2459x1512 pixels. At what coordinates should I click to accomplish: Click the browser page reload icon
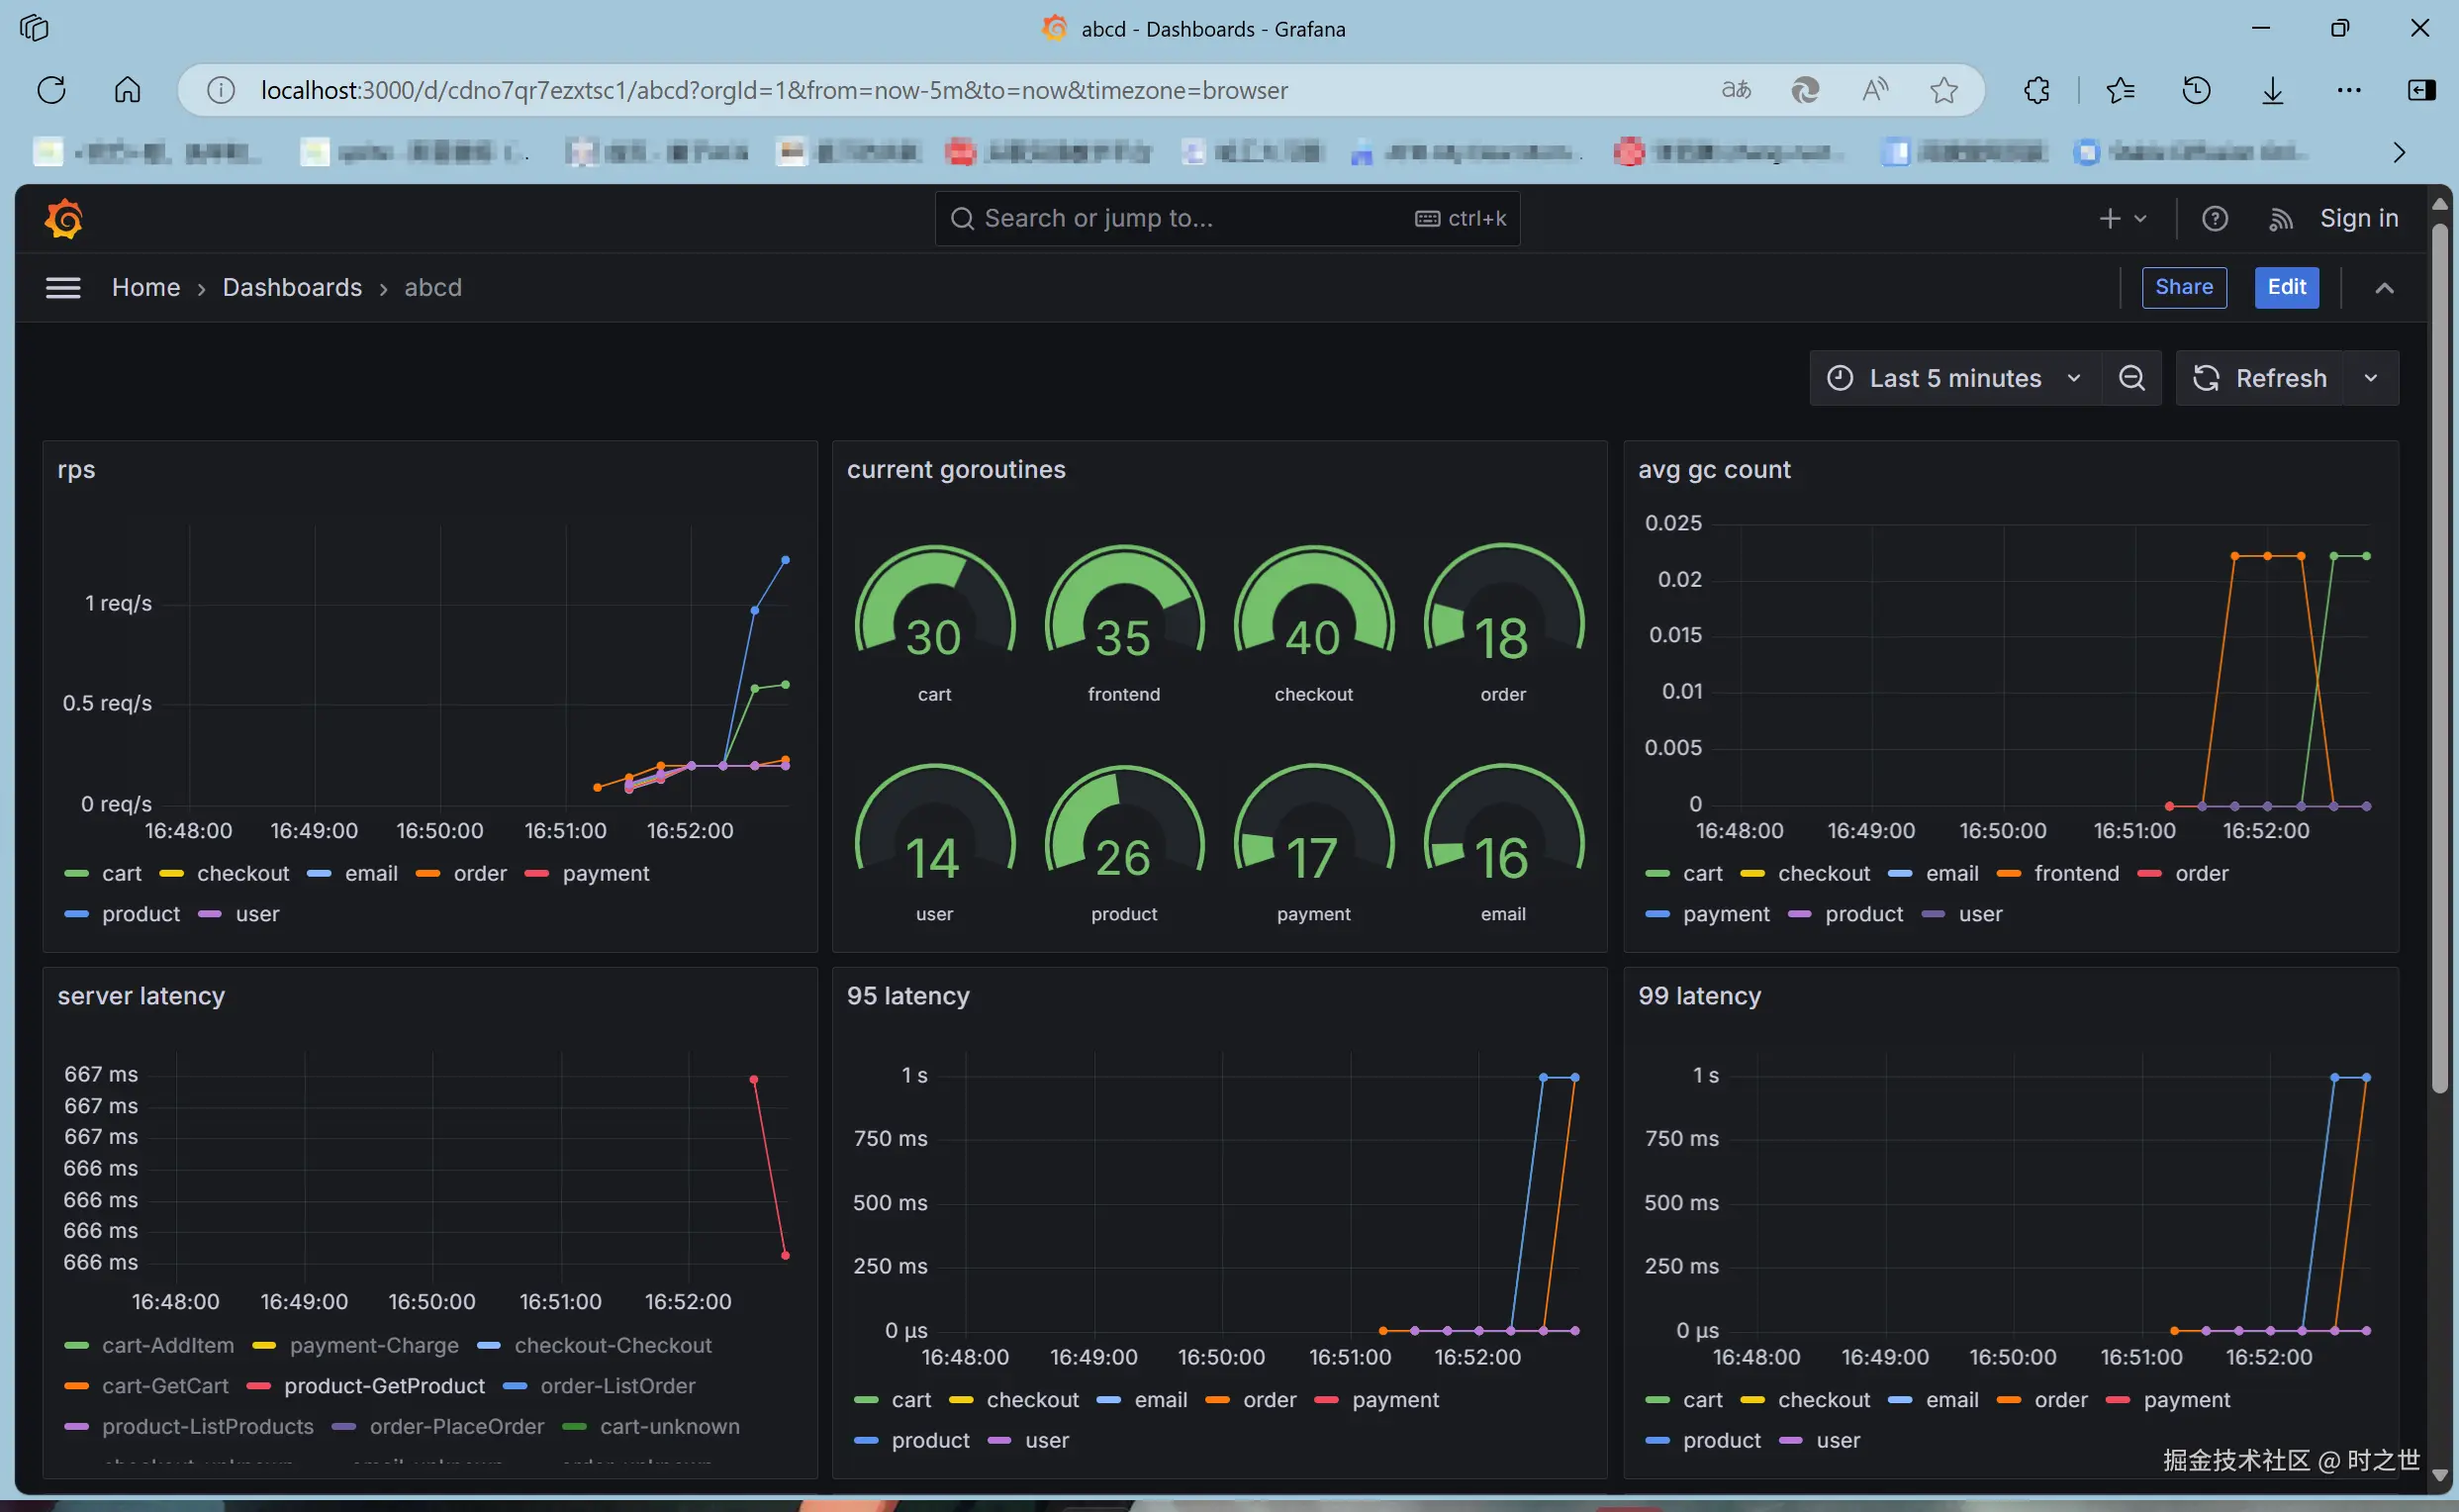coord(51,90)
